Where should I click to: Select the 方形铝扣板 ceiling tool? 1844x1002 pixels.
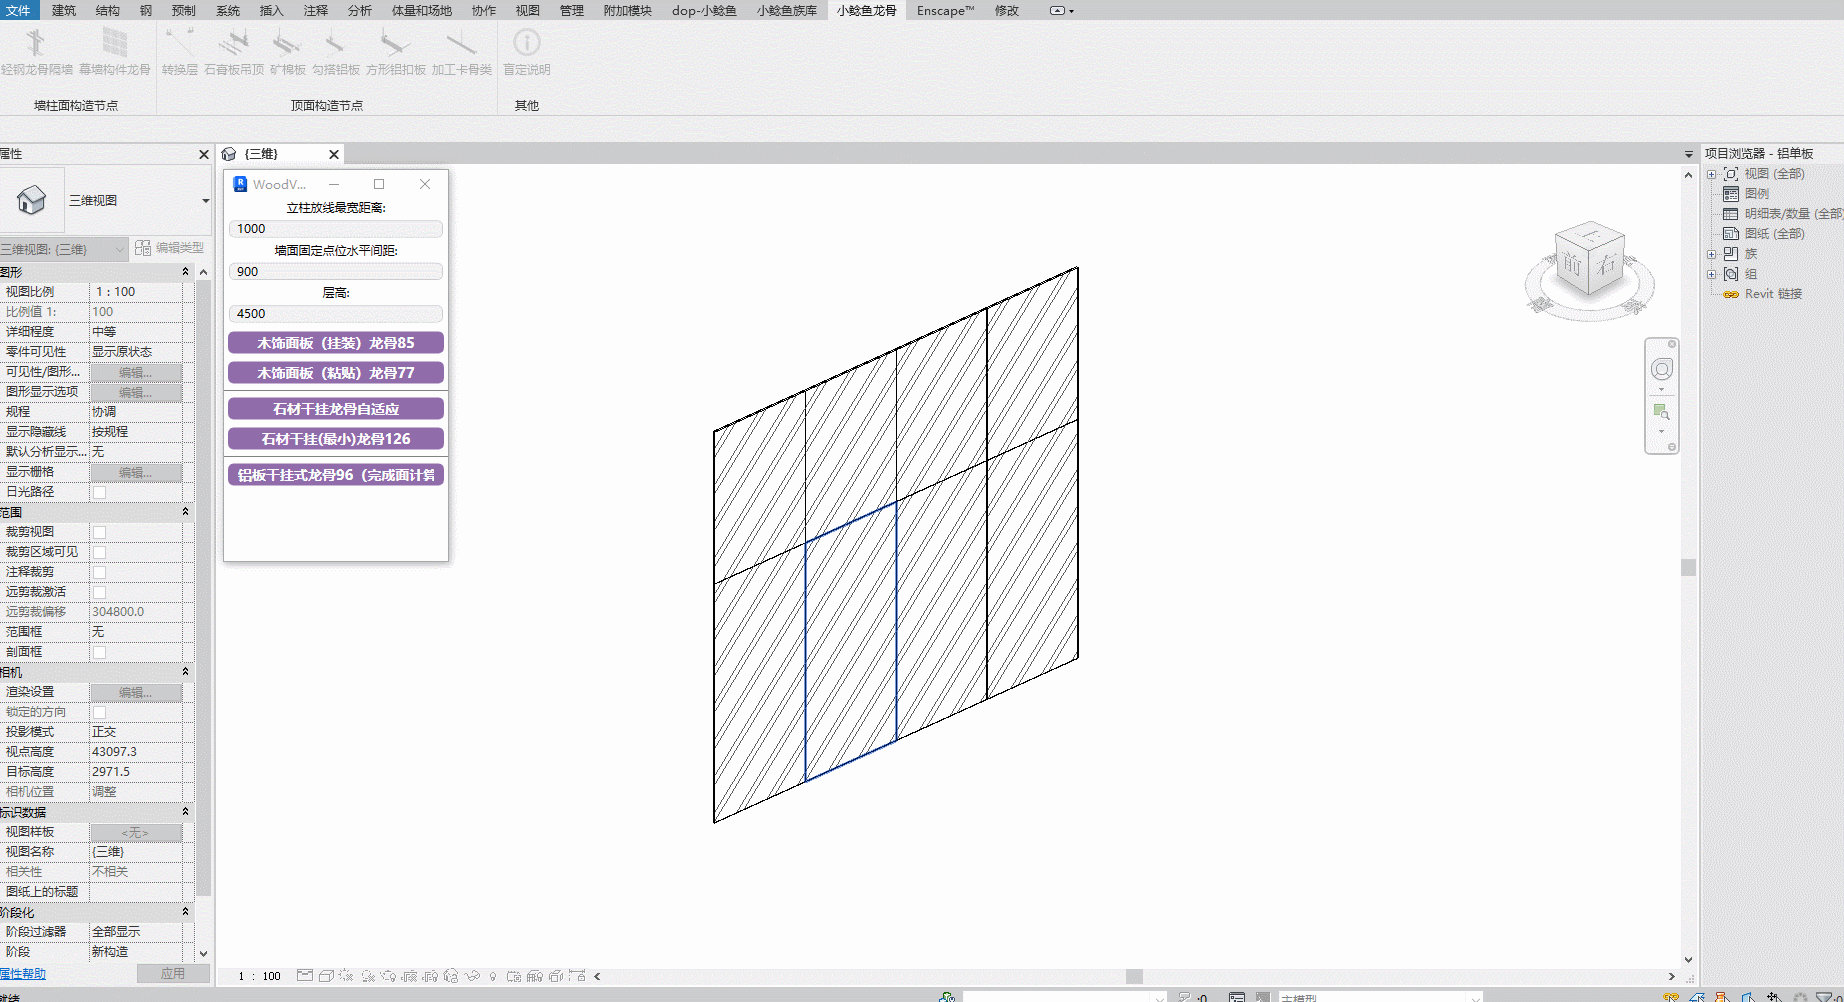tap(395, 45)
